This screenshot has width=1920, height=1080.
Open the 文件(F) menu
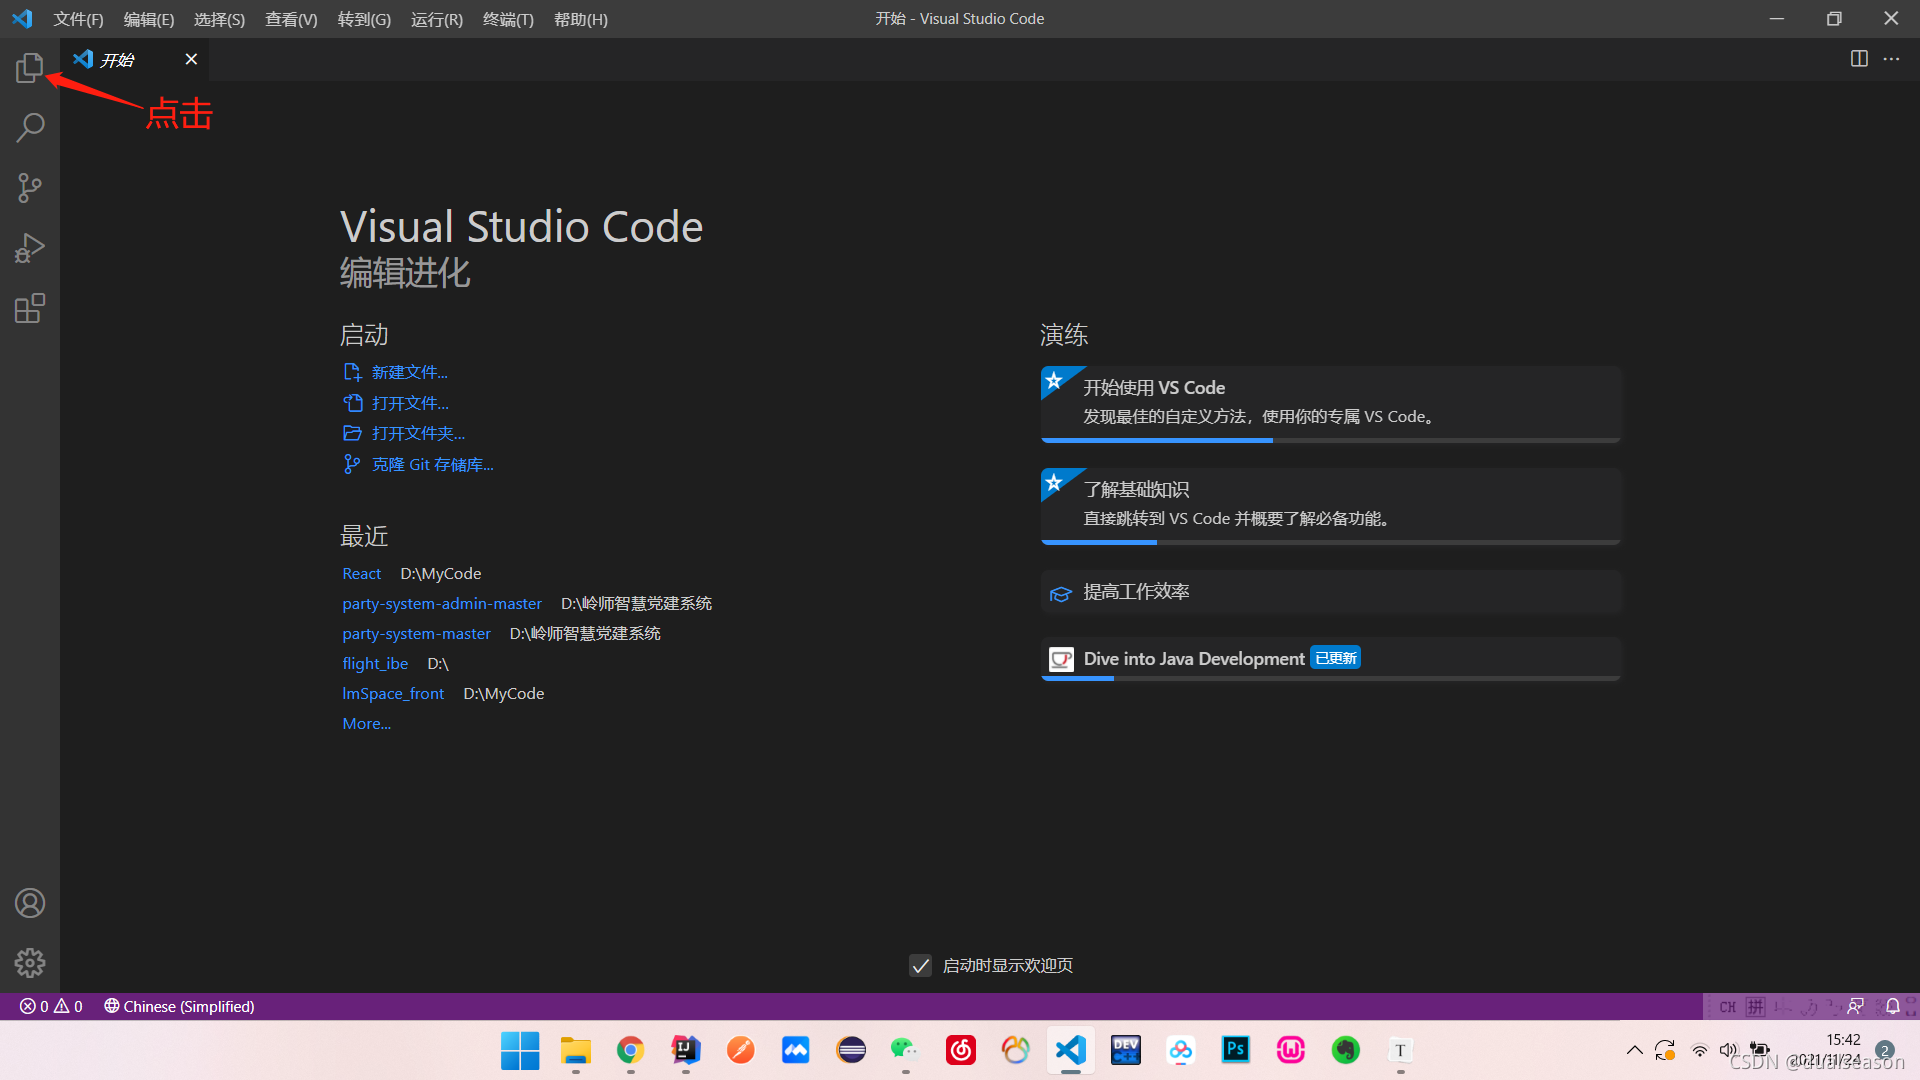pos(78,19)
